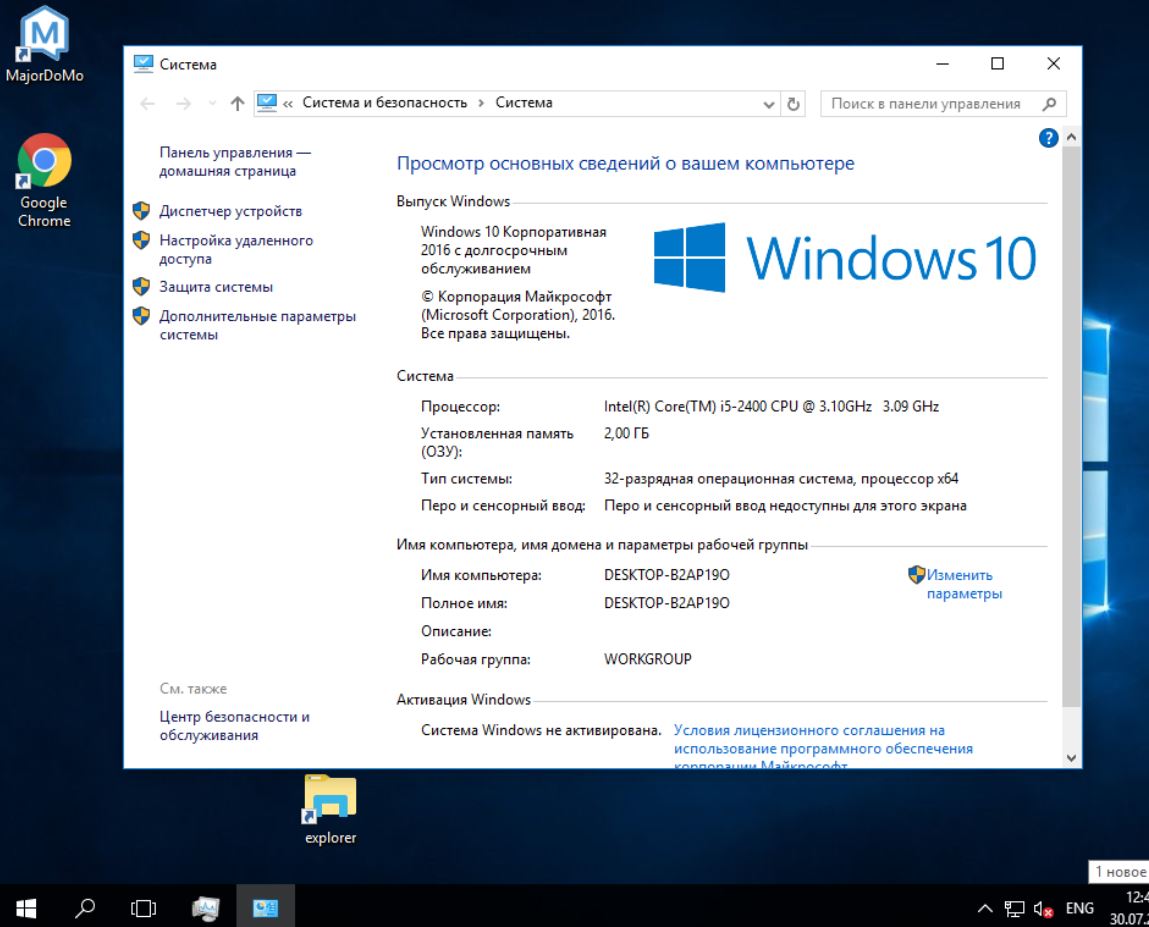Image resolution: width=1149 pixels, height=927 pixels.
Task: Open the MajorDoMo desktop shortcut
Action: tap(42, 35)
